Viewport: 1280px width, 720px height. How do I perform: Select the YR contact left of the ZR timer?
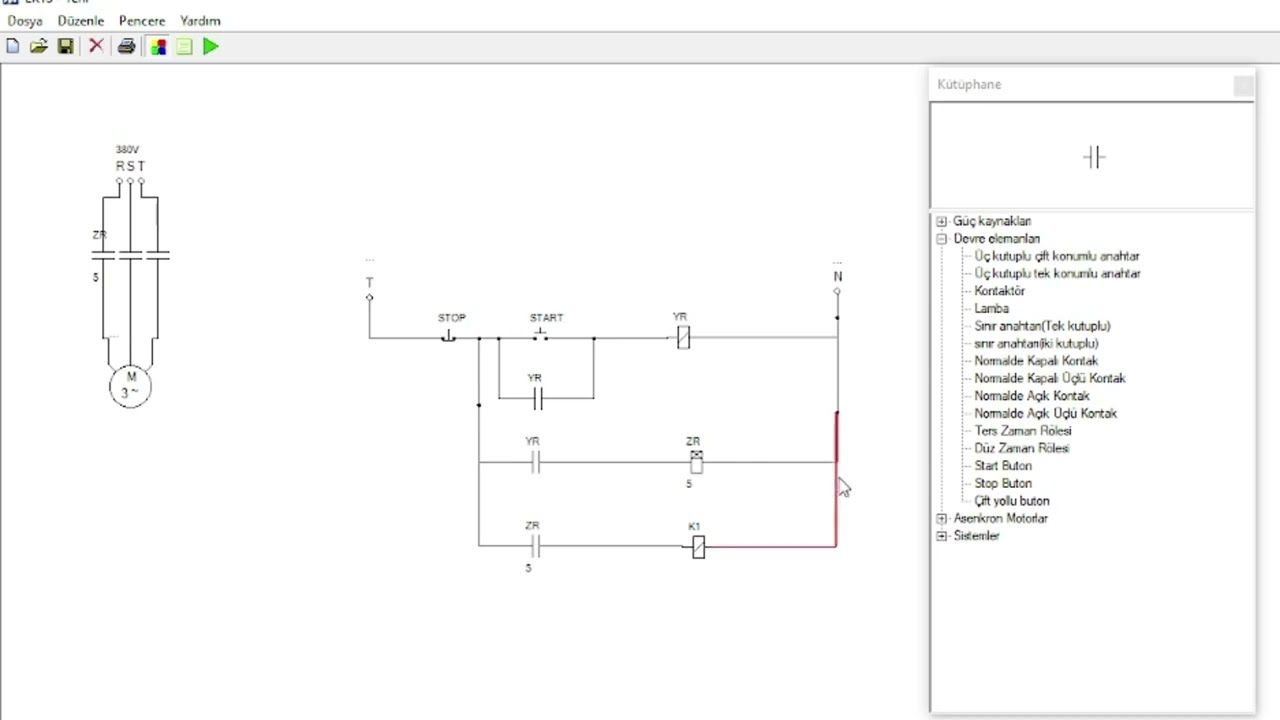pos(535,462)
